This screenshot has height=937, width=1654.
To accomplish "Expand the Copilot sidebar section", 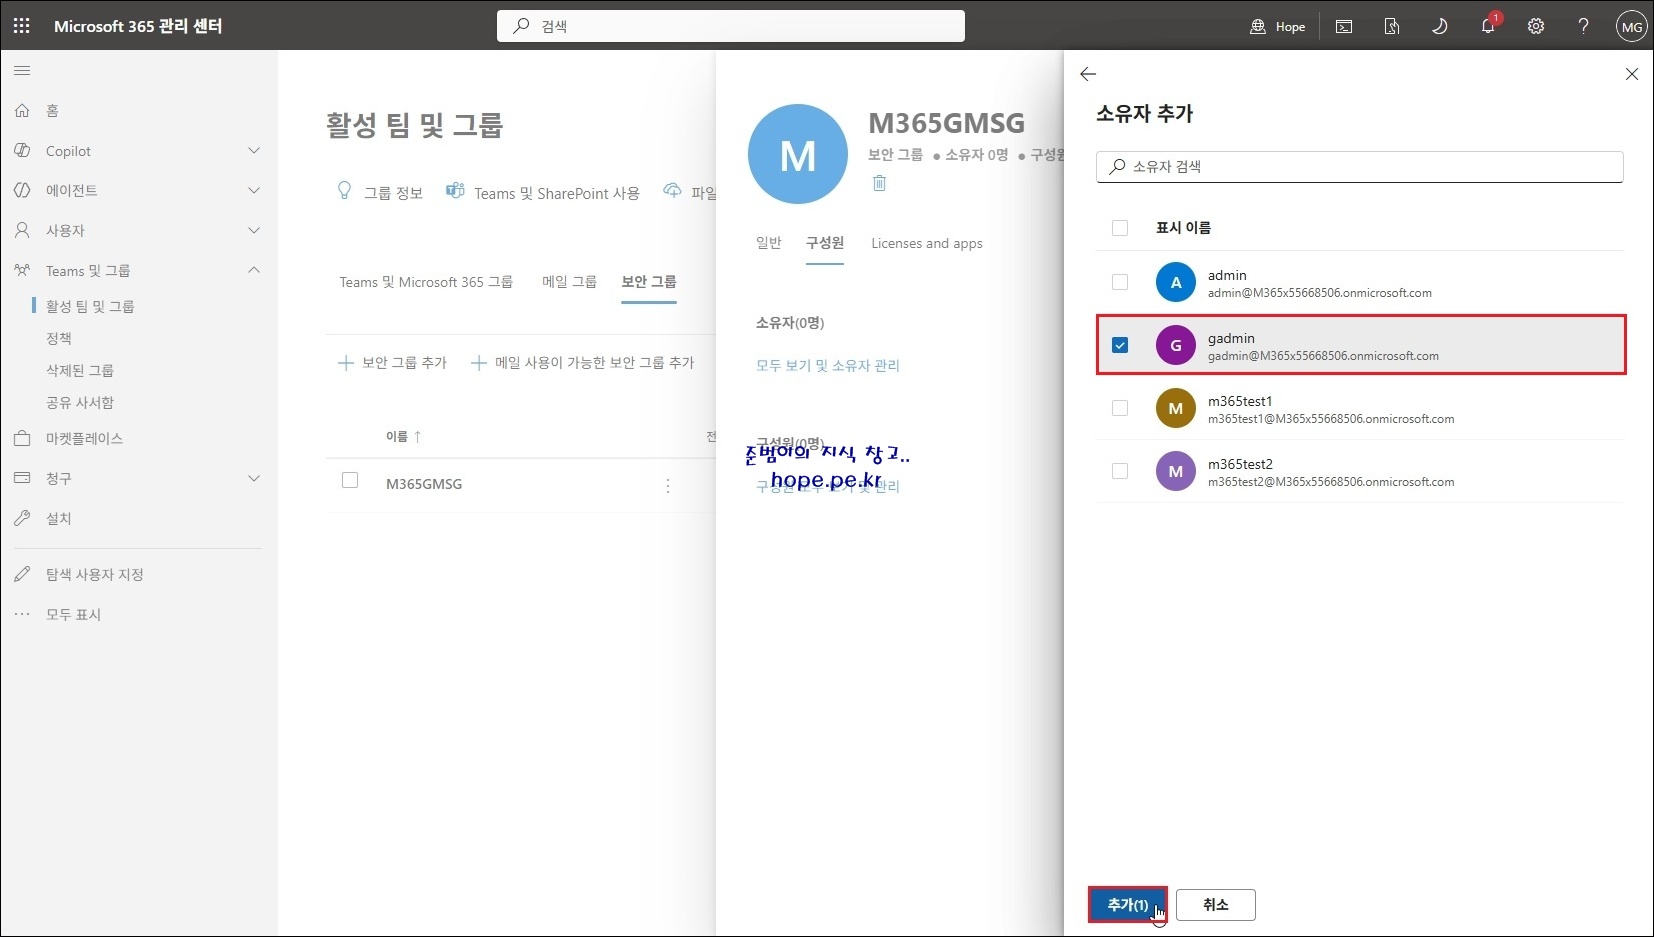I will [254, 151].
